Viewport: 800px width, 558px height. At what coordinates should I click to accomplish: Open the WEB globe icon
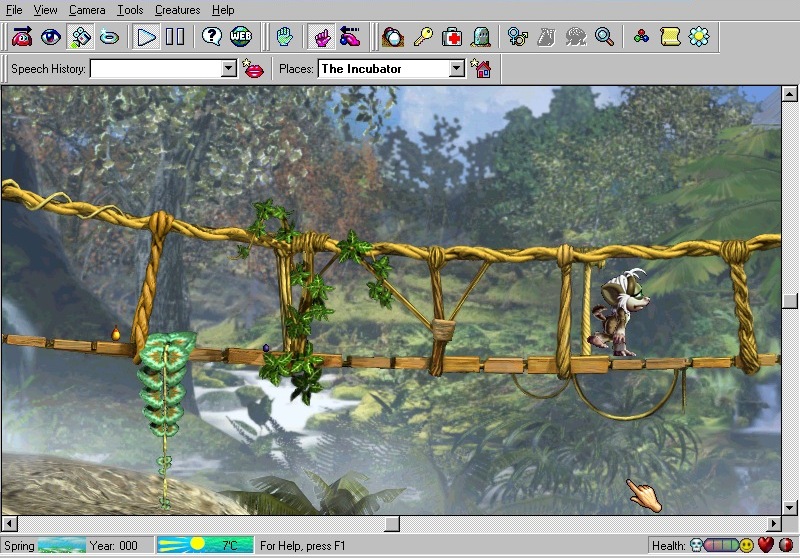point(241,37)
